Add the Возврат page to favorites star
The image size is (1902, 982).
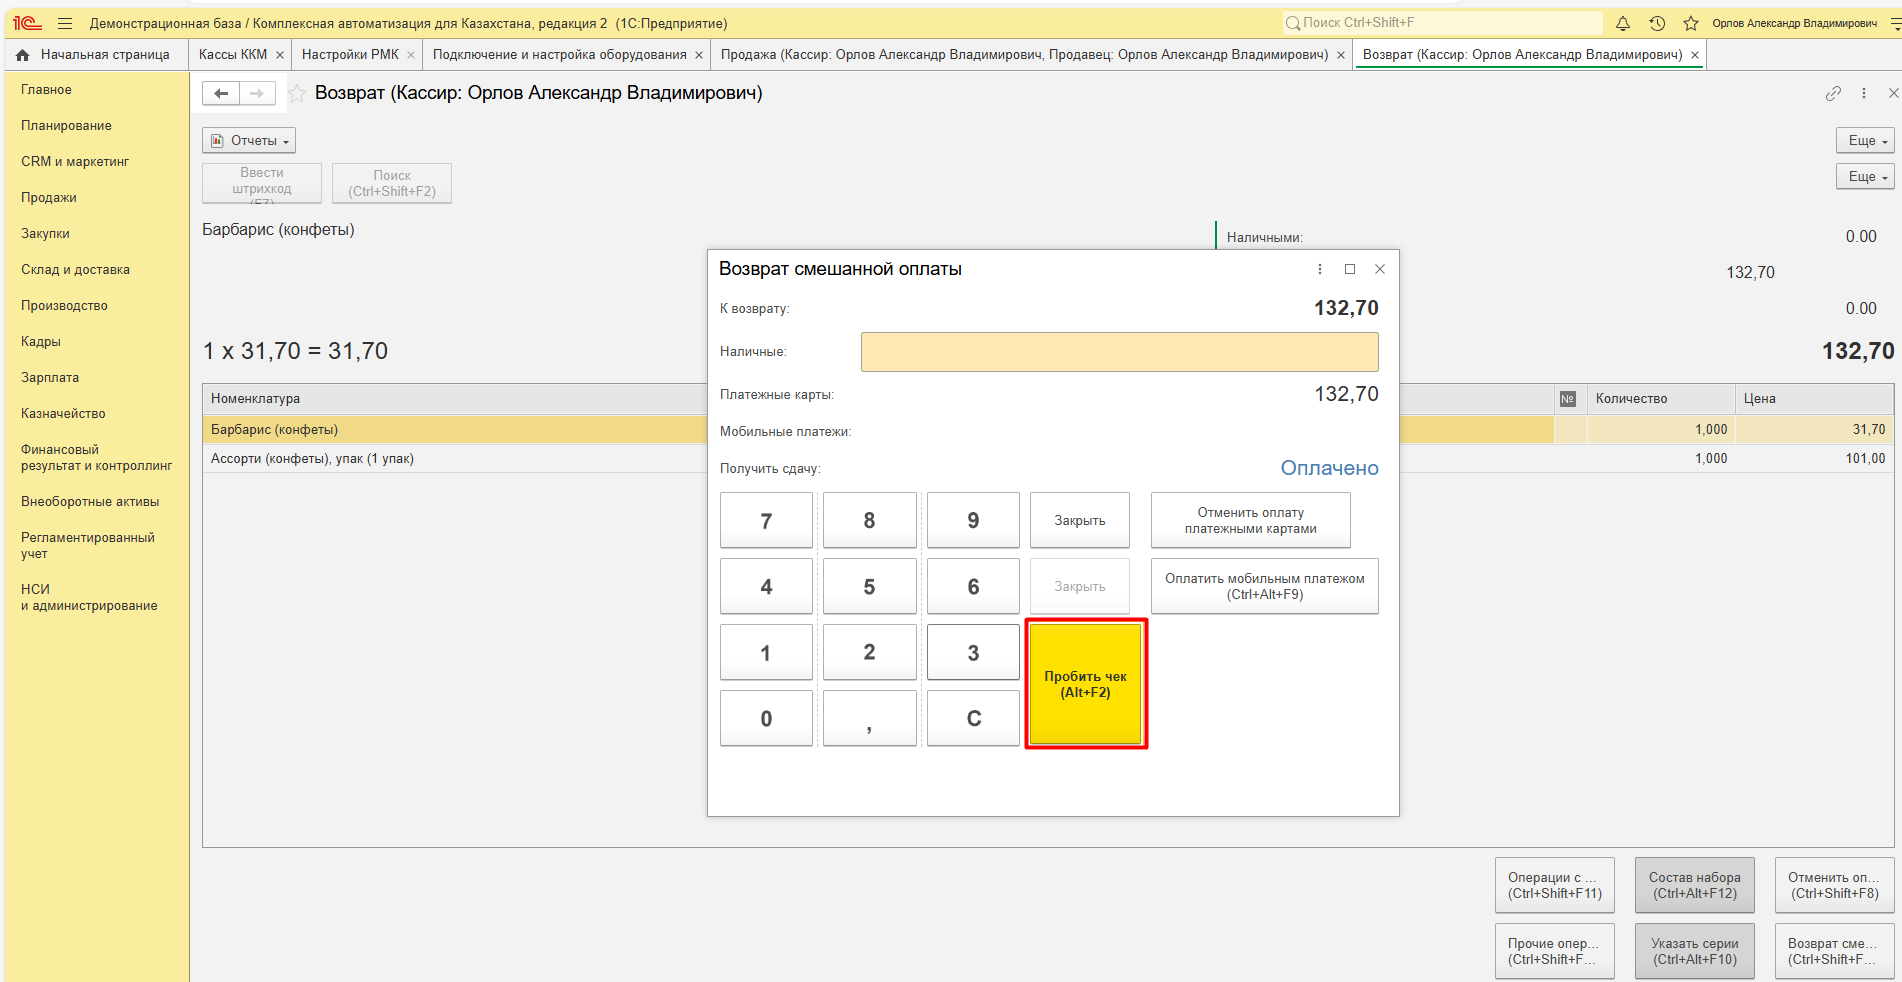click(x=297, y=94)
